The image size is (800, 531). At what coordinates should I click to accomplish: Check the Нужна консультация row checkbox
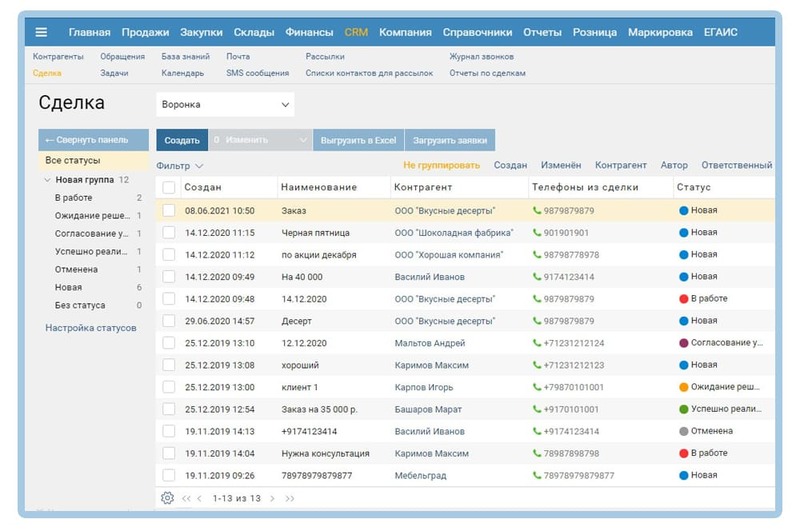169,453
